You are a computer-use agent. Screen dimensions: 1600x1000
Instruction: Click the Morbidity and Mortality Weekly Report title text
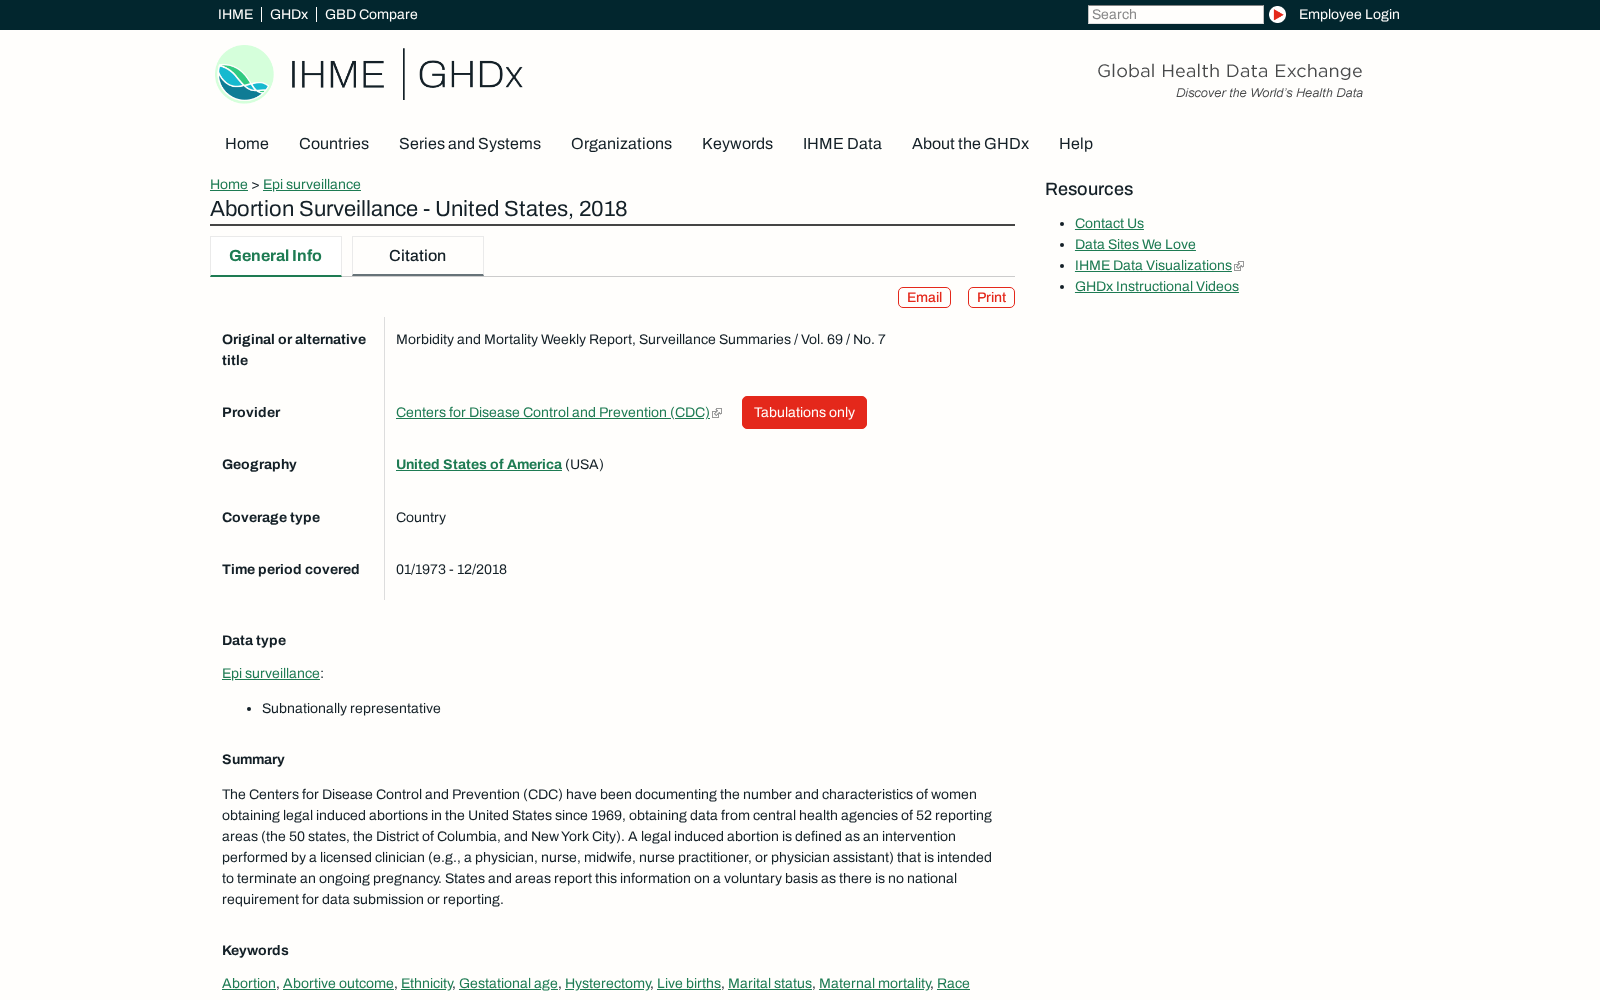click(x=641, y=340)
